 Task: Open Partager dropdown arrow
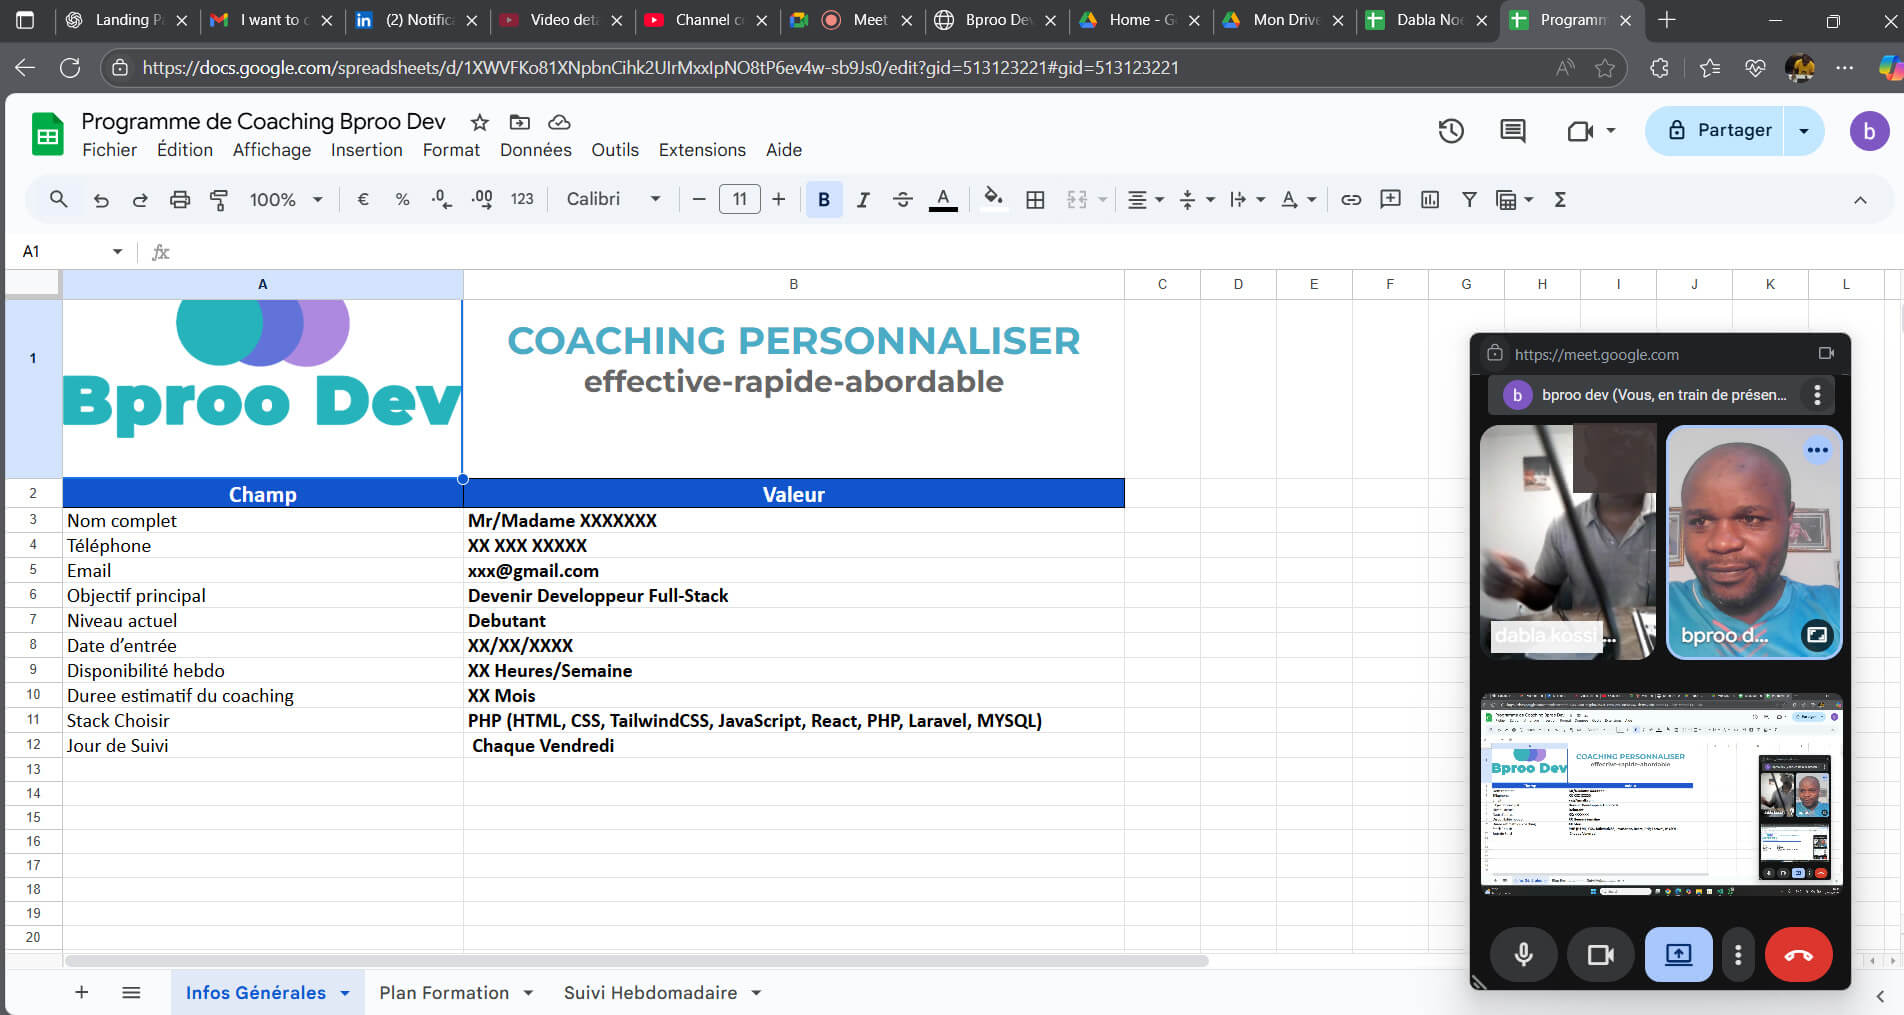(x=1804, y=131)
